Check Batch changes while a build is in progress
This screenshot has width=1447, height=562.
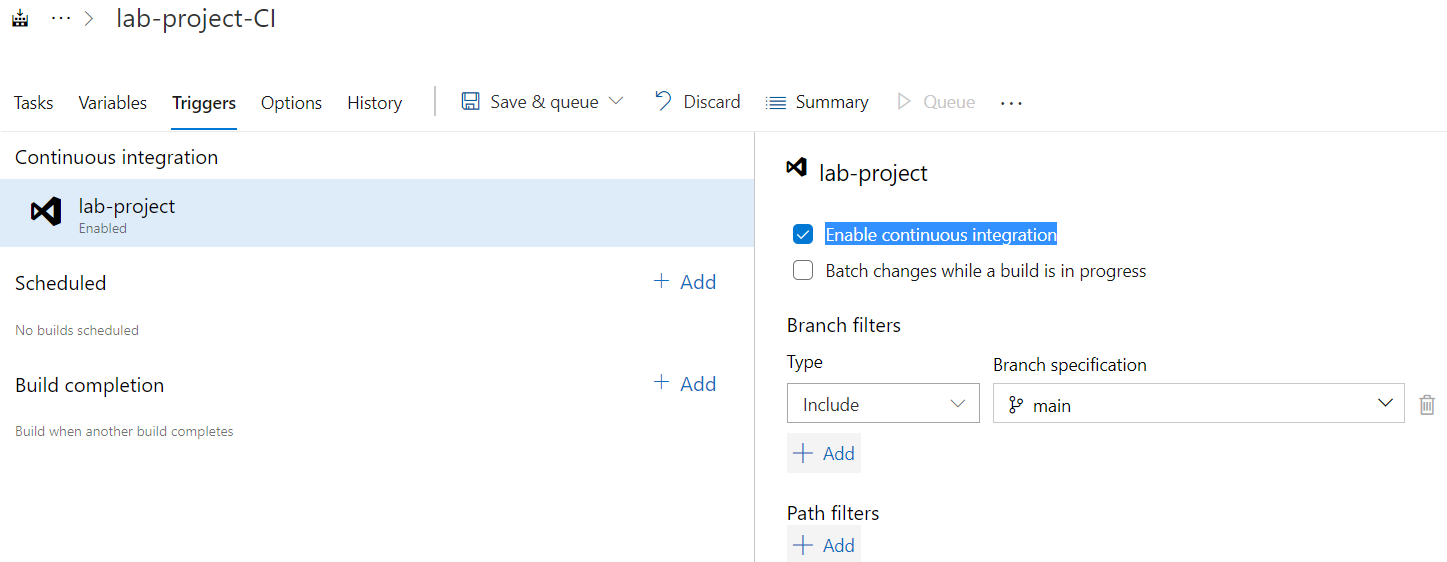coord(803,271)
